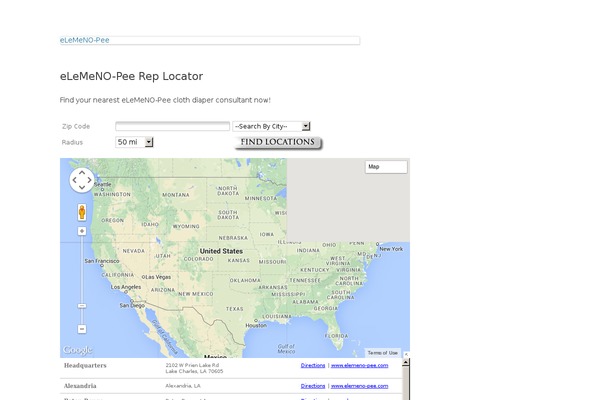The image size is (600, 400).
Task: Open the eLeMeNO-Pee header link
Action: [x=84, y=40]
